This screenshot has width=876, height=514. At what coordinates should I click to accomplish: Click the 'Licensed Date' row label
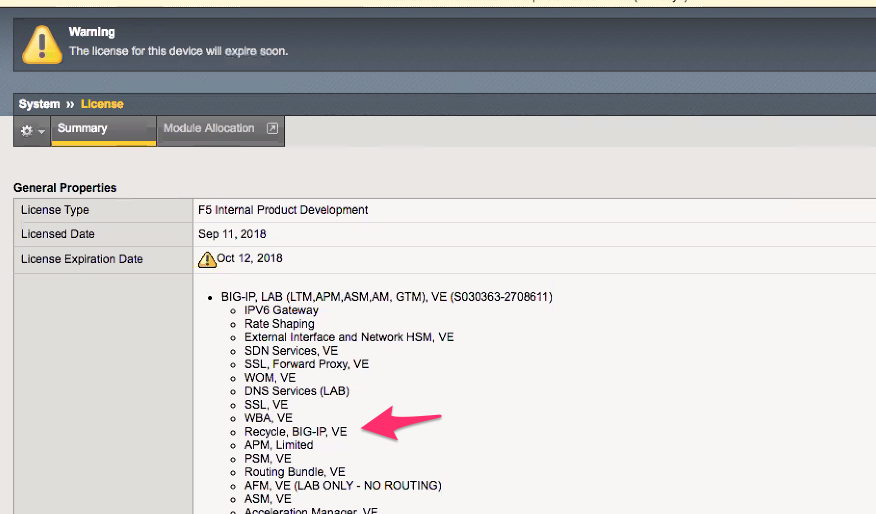tap(58, 234)
